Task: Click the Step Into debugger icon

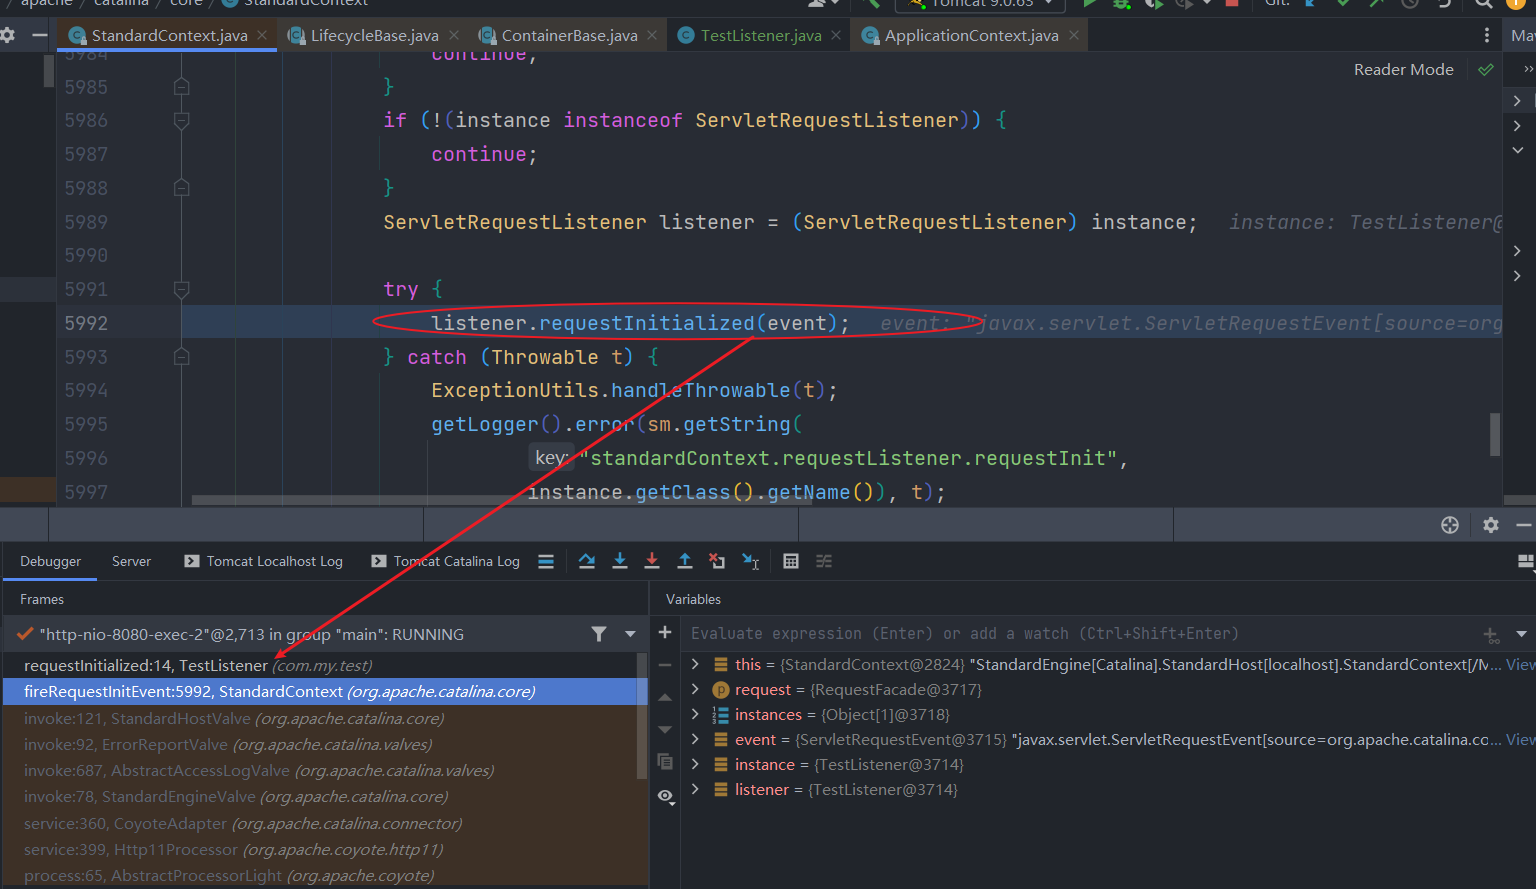Action: [620, 561]
